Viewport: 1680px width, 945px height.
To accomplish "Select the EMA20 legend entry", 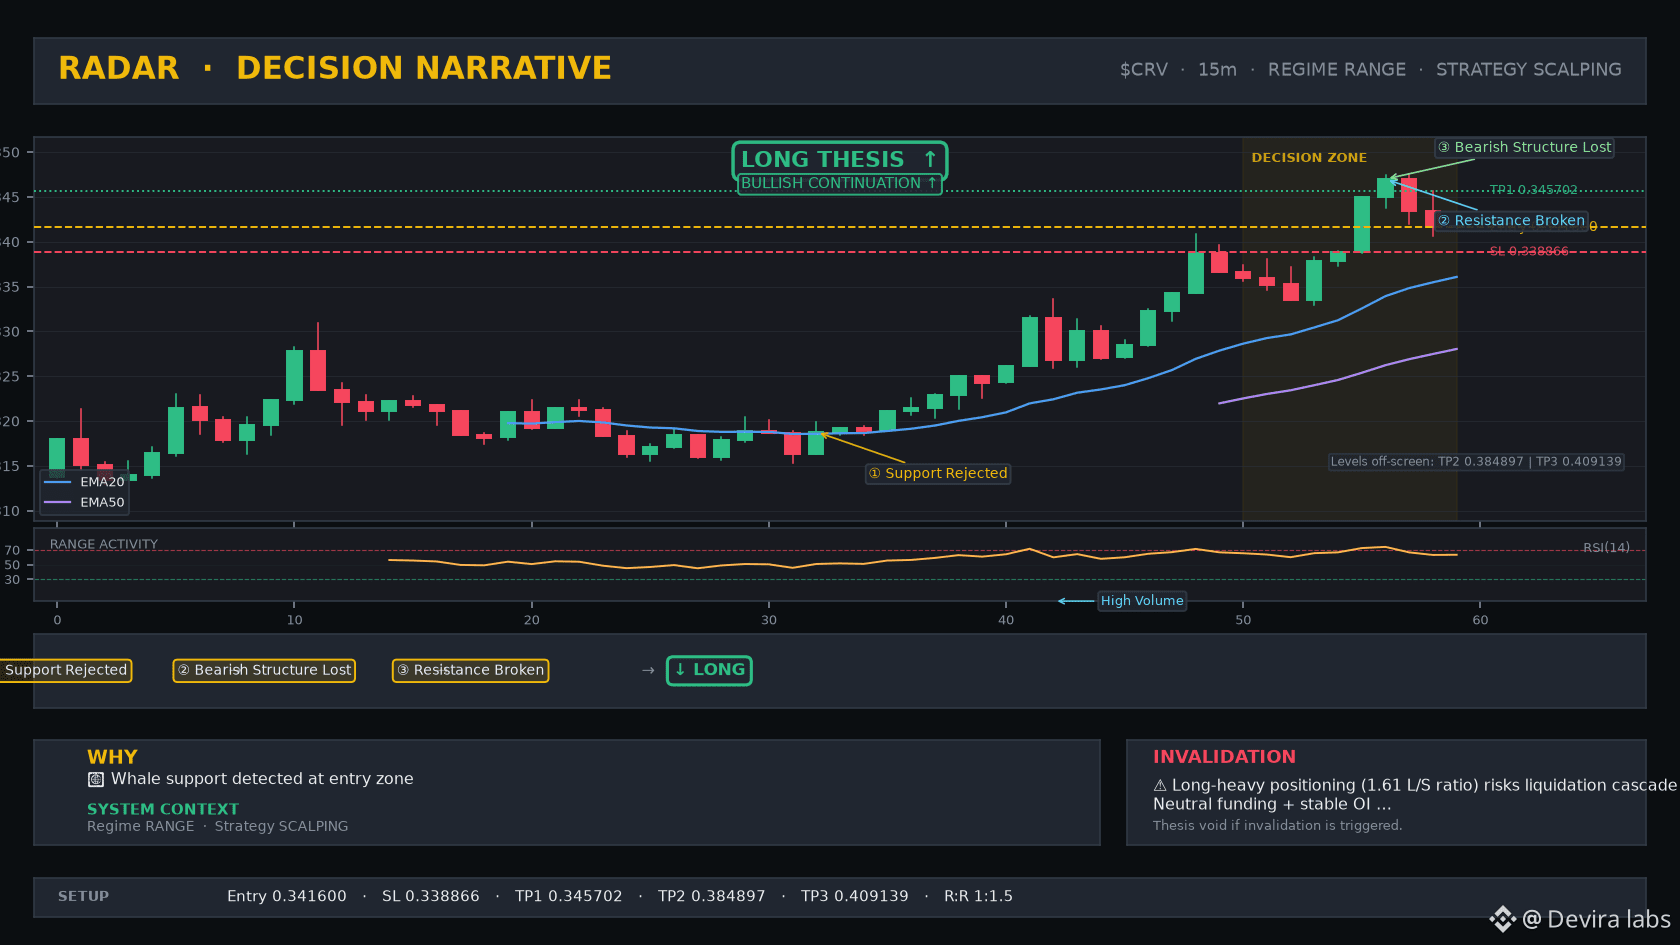I will [85, 482].
